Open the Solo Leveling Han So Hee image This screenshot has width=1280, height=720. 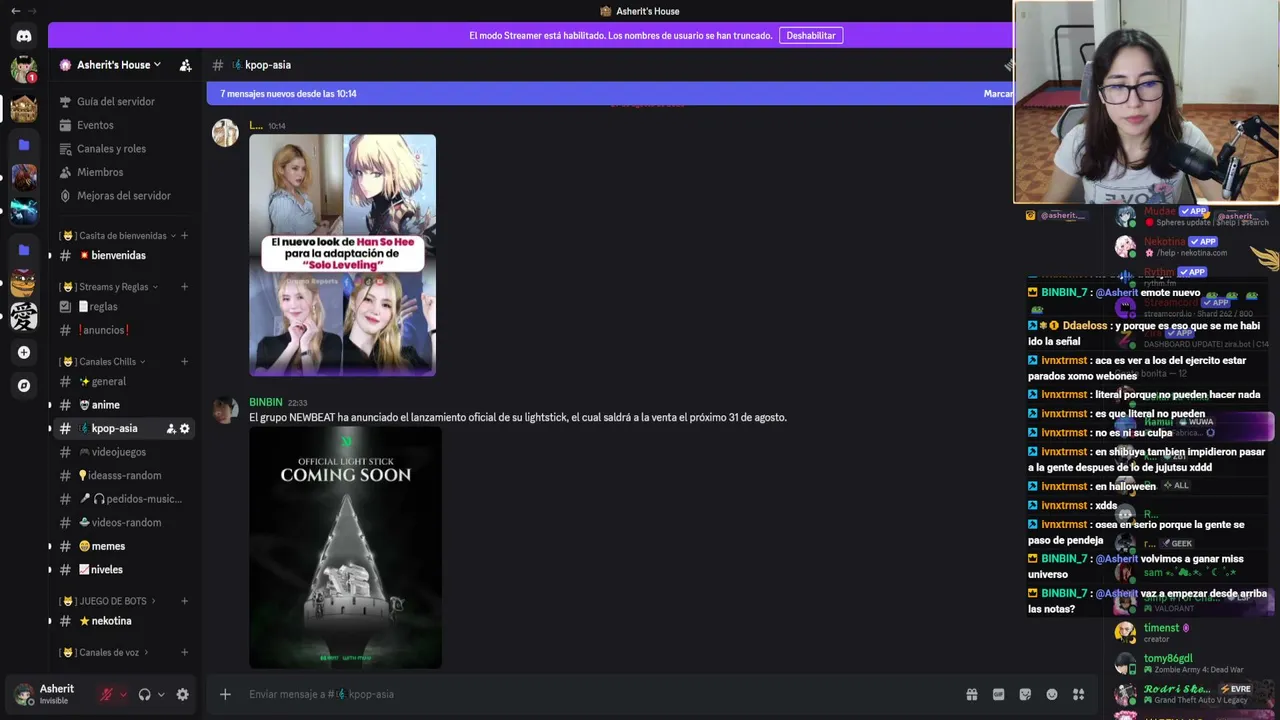(342, 255)
